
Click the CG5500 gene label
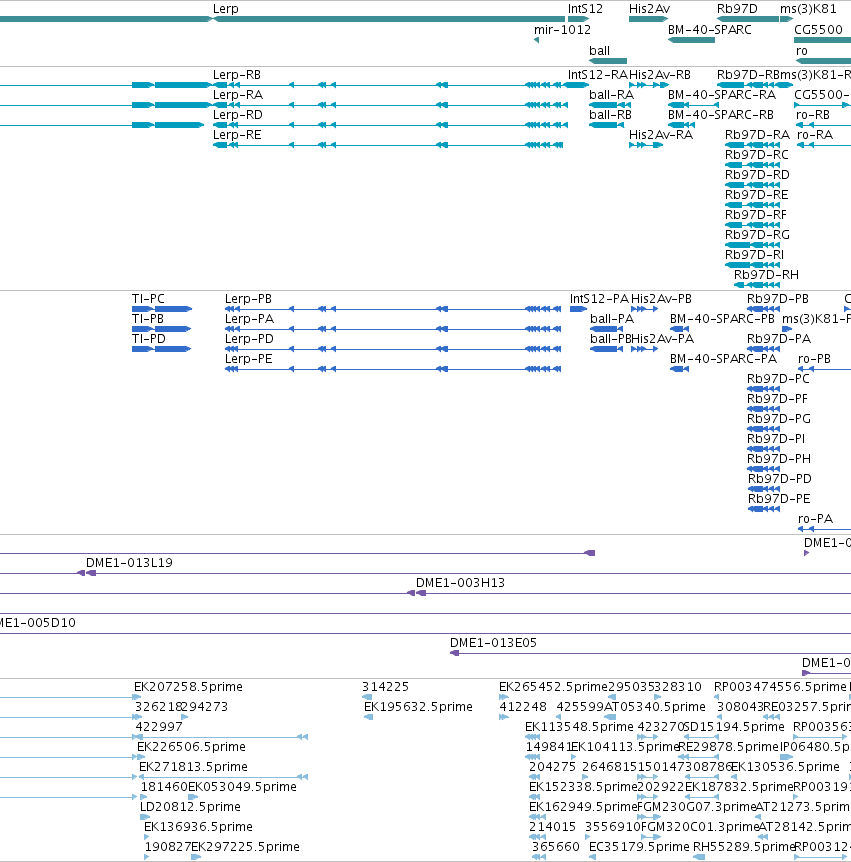[818, 30]
